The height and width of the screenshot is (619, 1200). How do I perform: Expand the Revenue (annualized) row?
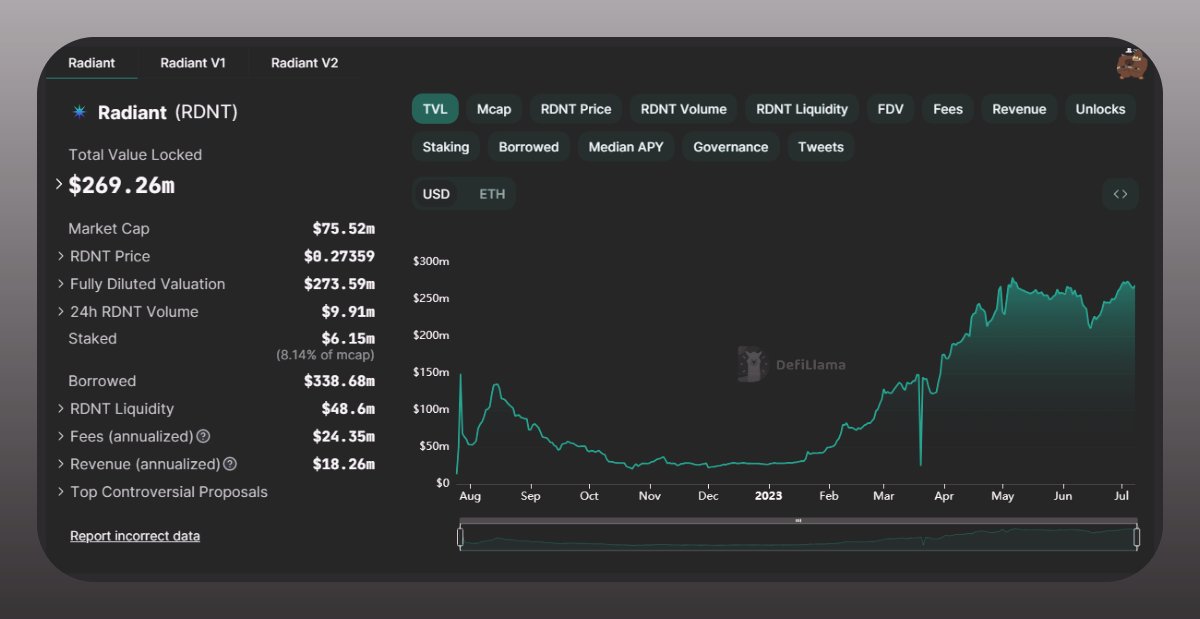pyautogui.click(x=61, y=464)
